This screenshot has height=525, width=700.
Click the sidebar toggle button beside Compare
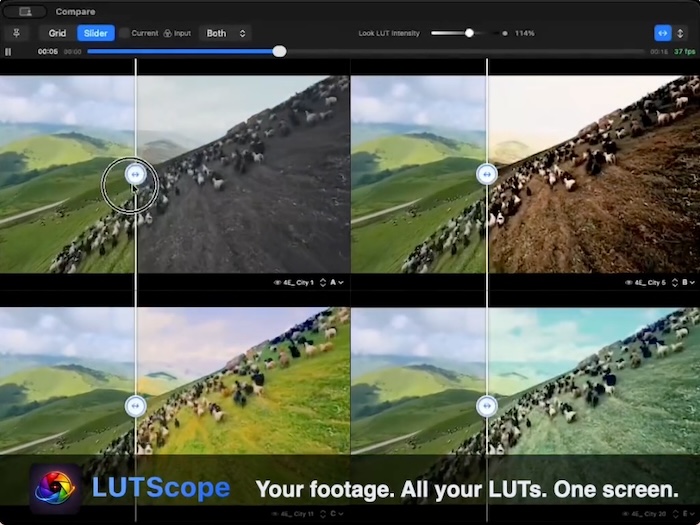pyautogui.click(x=25, y=11)
